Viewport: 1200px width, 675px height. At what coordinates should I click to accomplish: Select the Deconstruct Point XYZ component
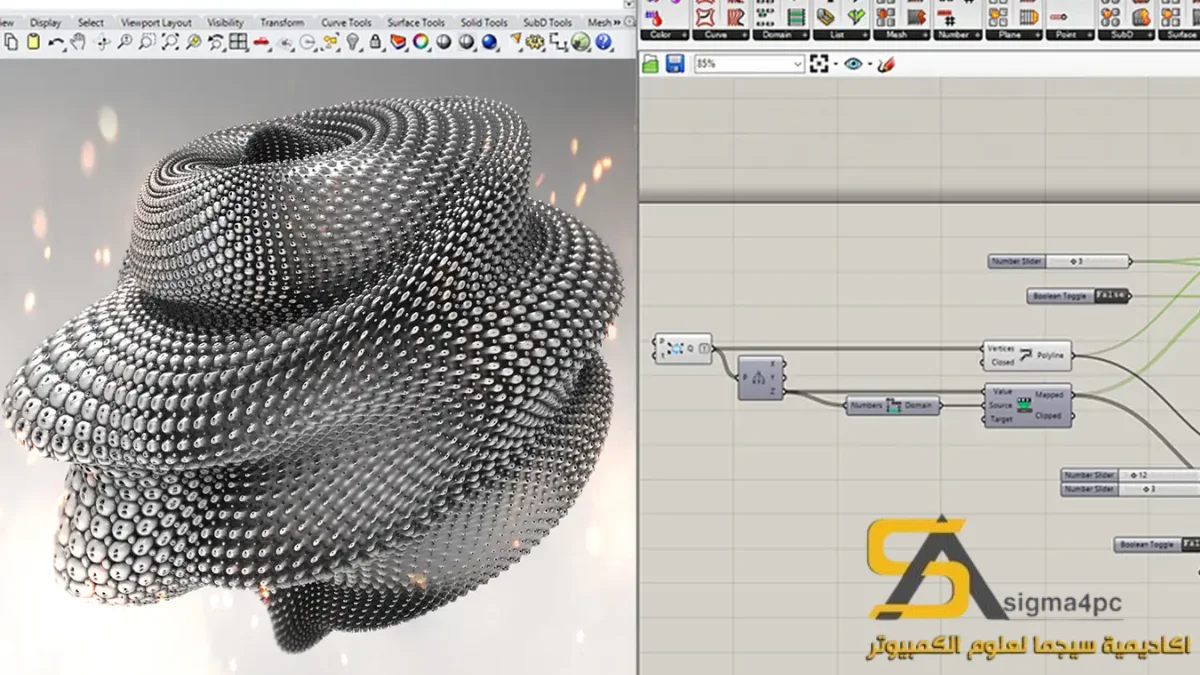point(762,377)
